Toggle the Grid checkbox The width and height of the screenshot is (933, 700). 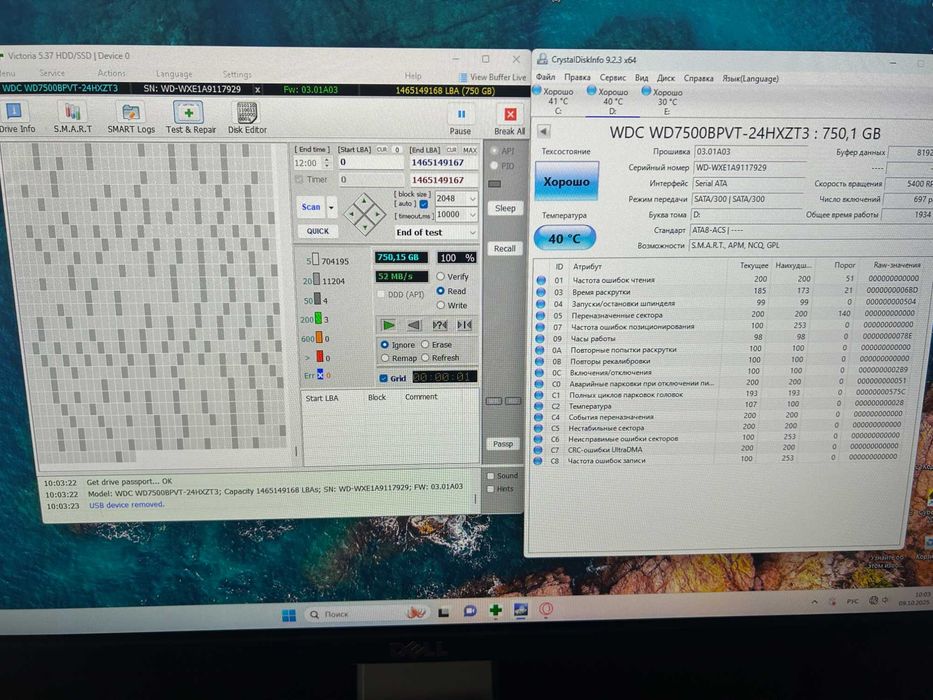pos(384,378)
